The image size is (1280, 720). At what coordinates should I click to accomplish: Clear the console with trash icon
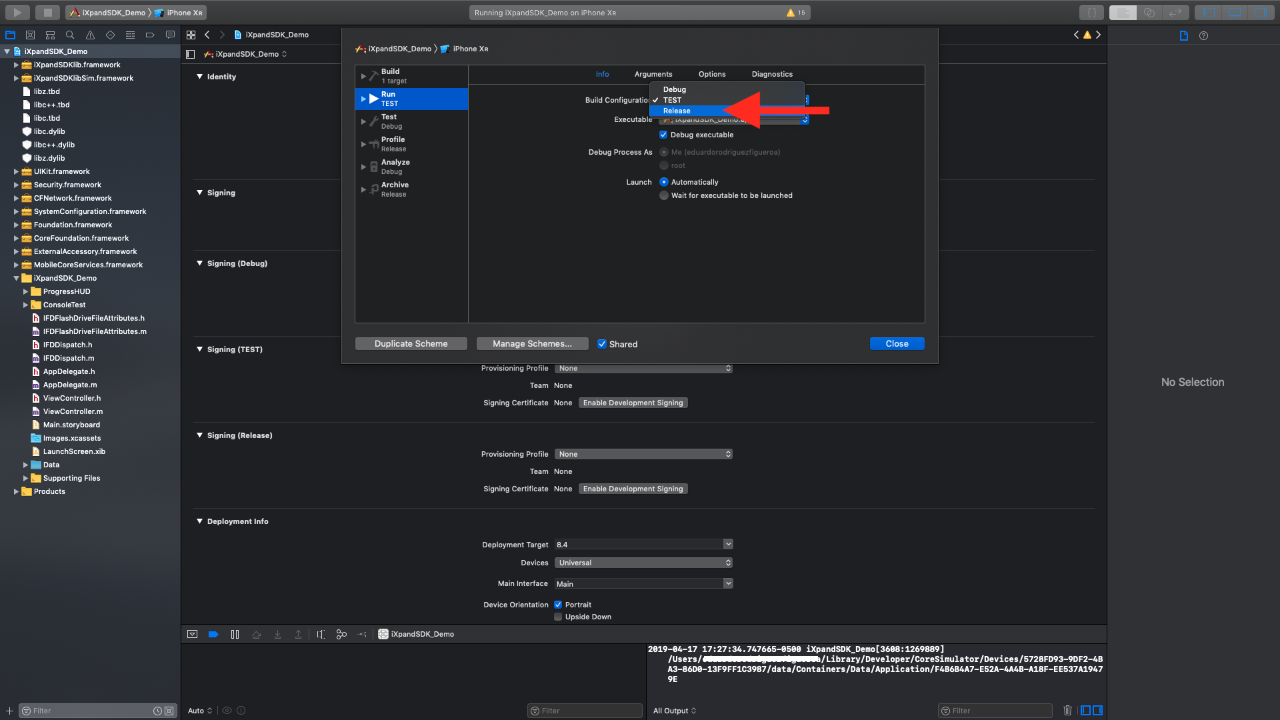(x=1067, y=710)
